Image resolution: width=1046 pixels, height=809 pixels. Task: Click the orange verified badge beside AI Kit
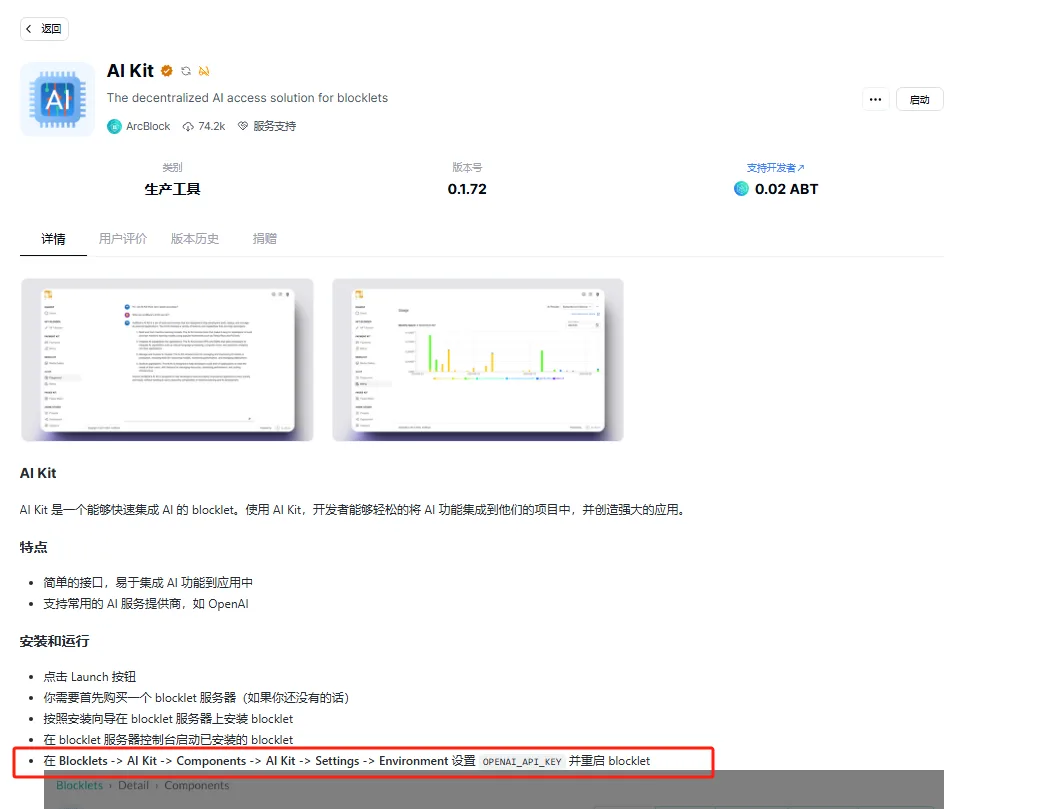[x=167, y=71]
